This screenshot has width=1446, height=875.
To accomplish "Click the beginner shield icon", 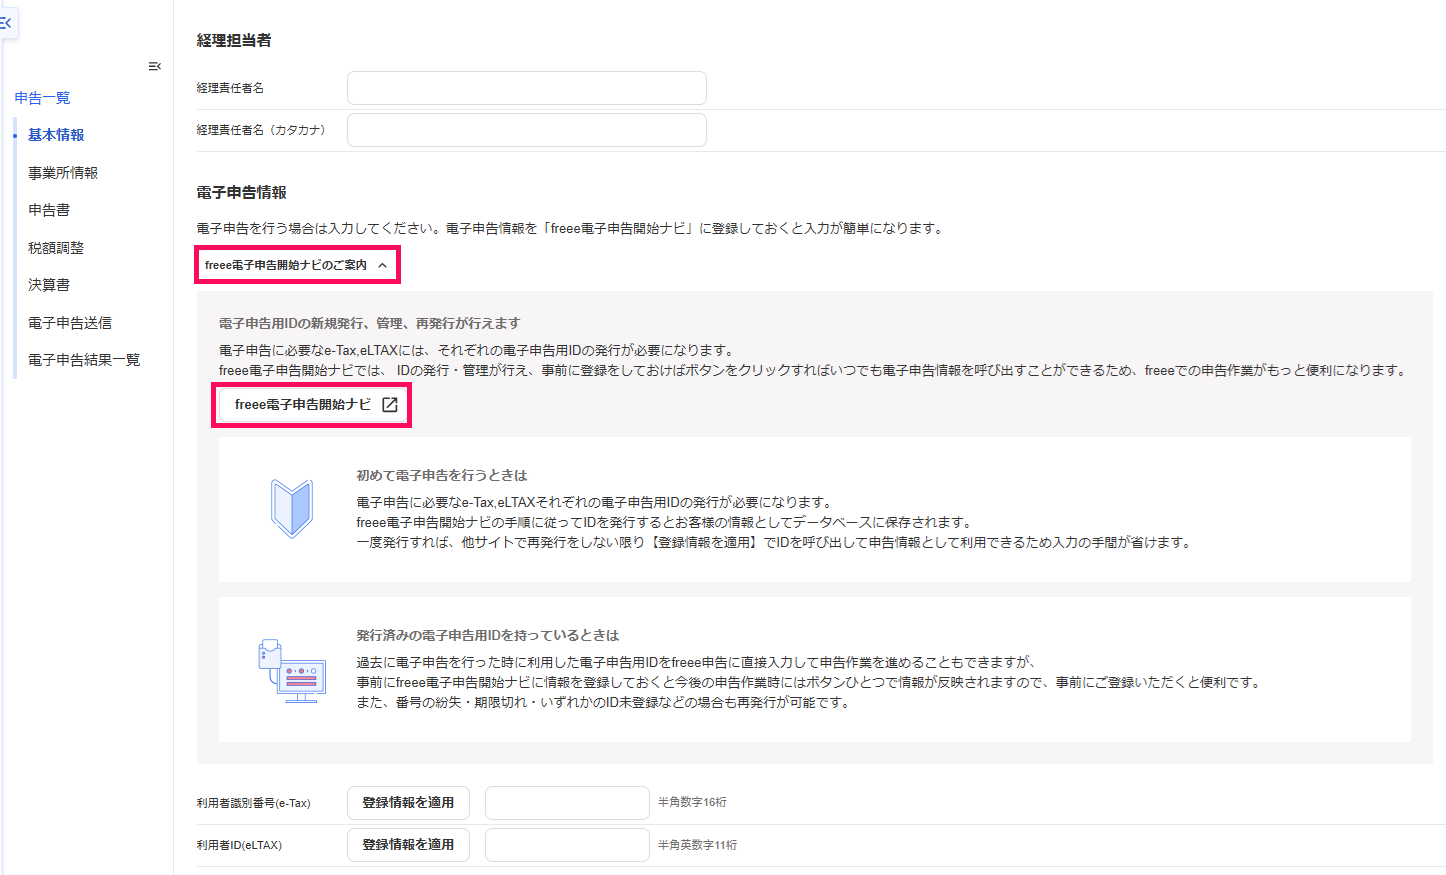I will 292,508.
